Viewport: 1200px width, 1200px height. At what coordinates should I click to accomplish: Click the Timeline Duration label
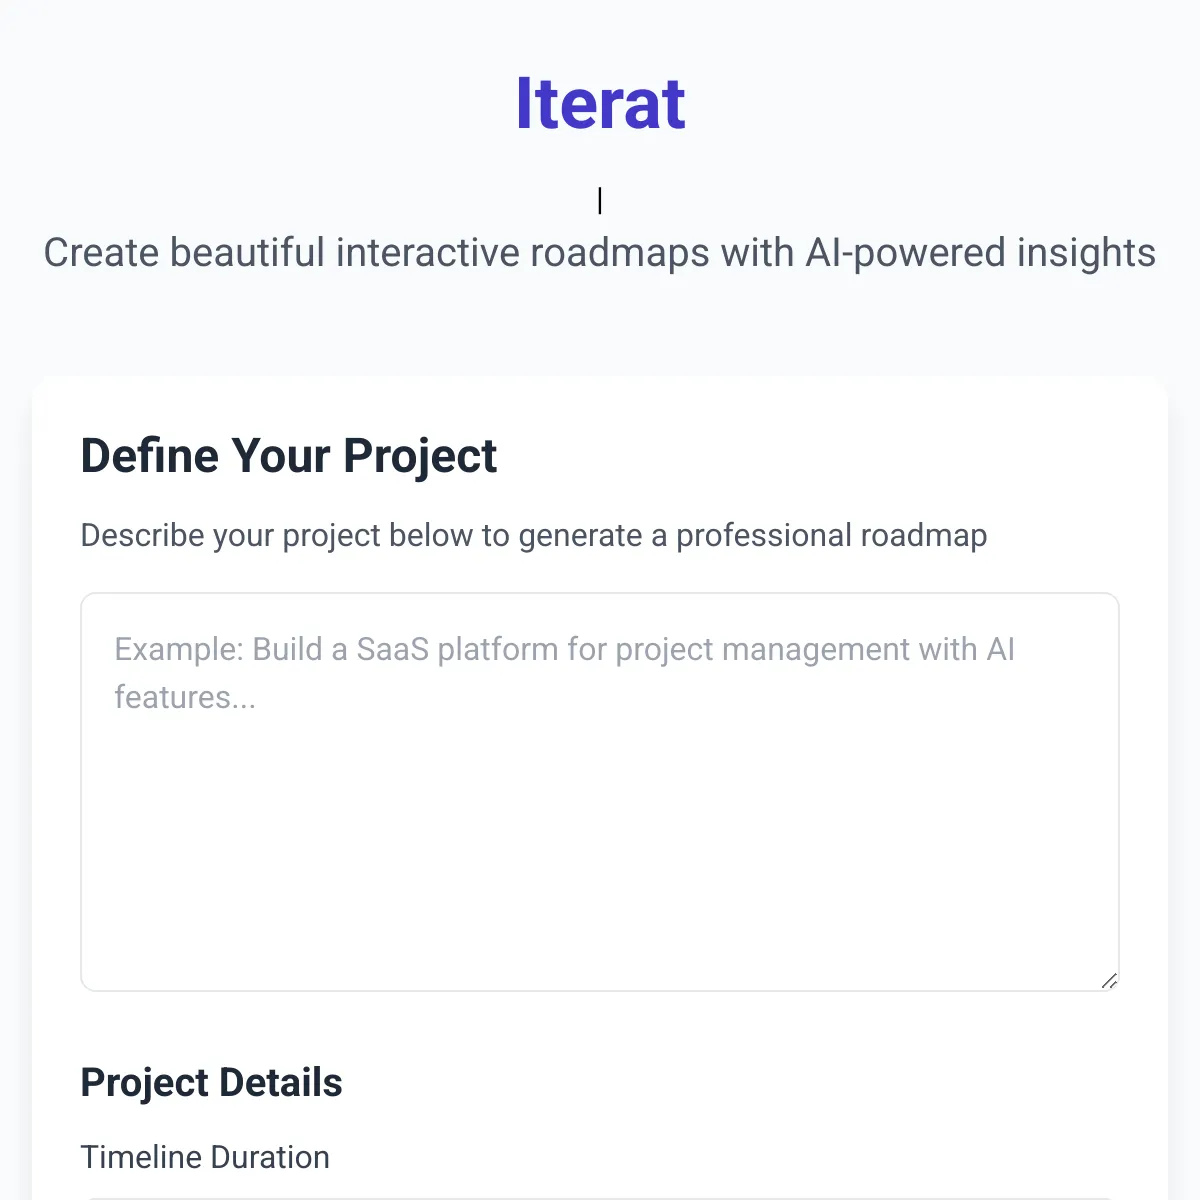(x=205, y=1157)
